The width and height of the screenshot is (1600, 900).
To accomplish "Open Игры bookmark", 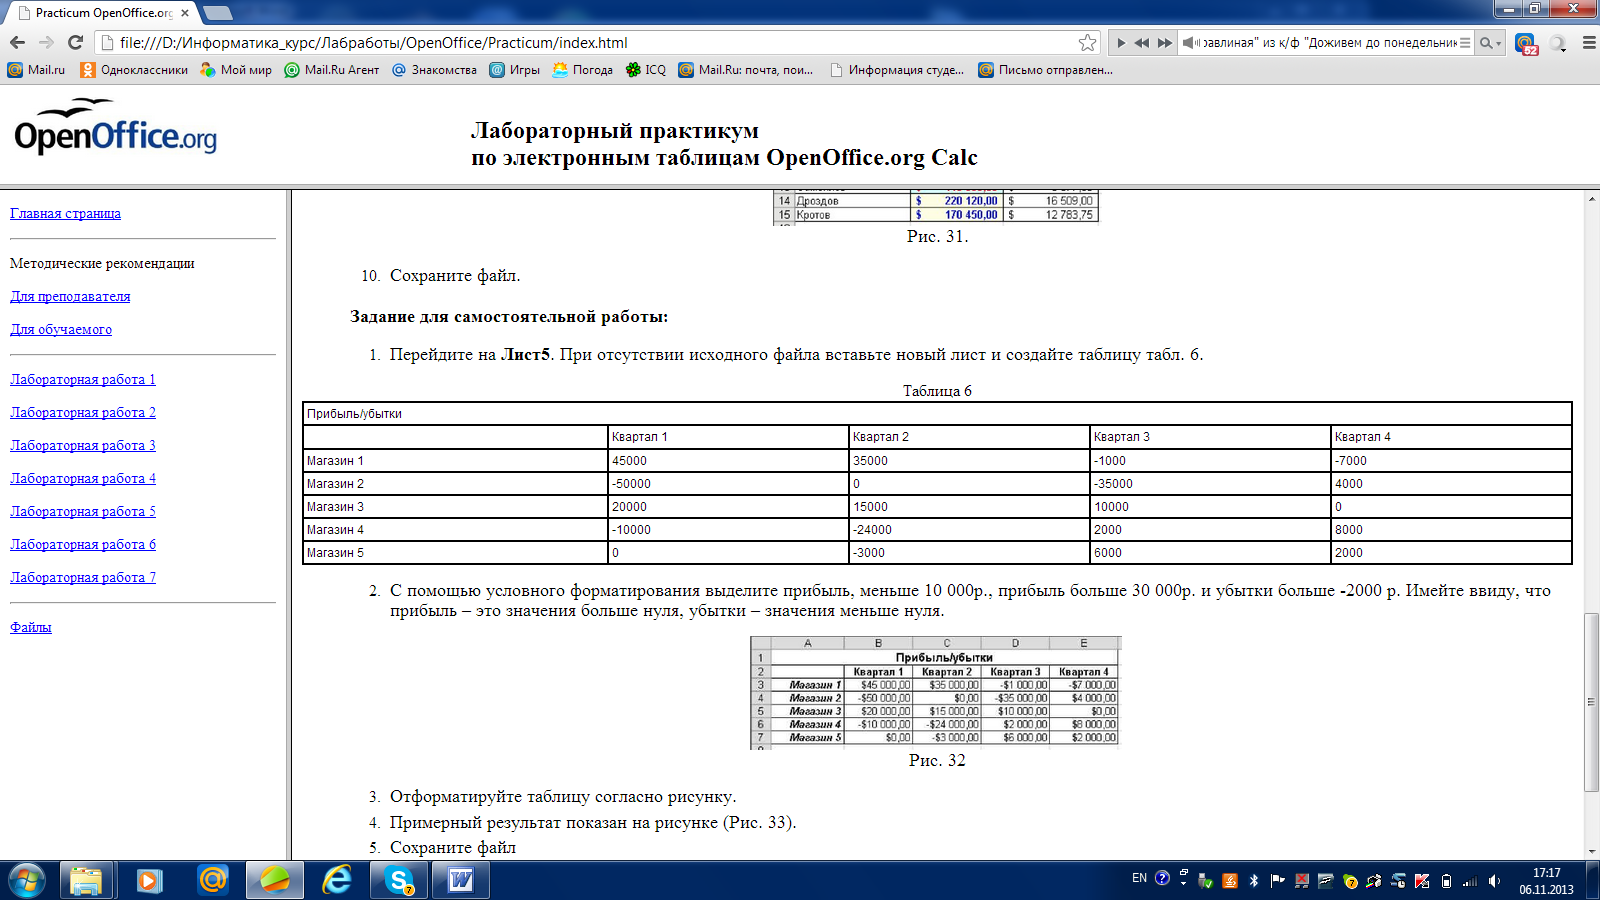I will (514, 70).
